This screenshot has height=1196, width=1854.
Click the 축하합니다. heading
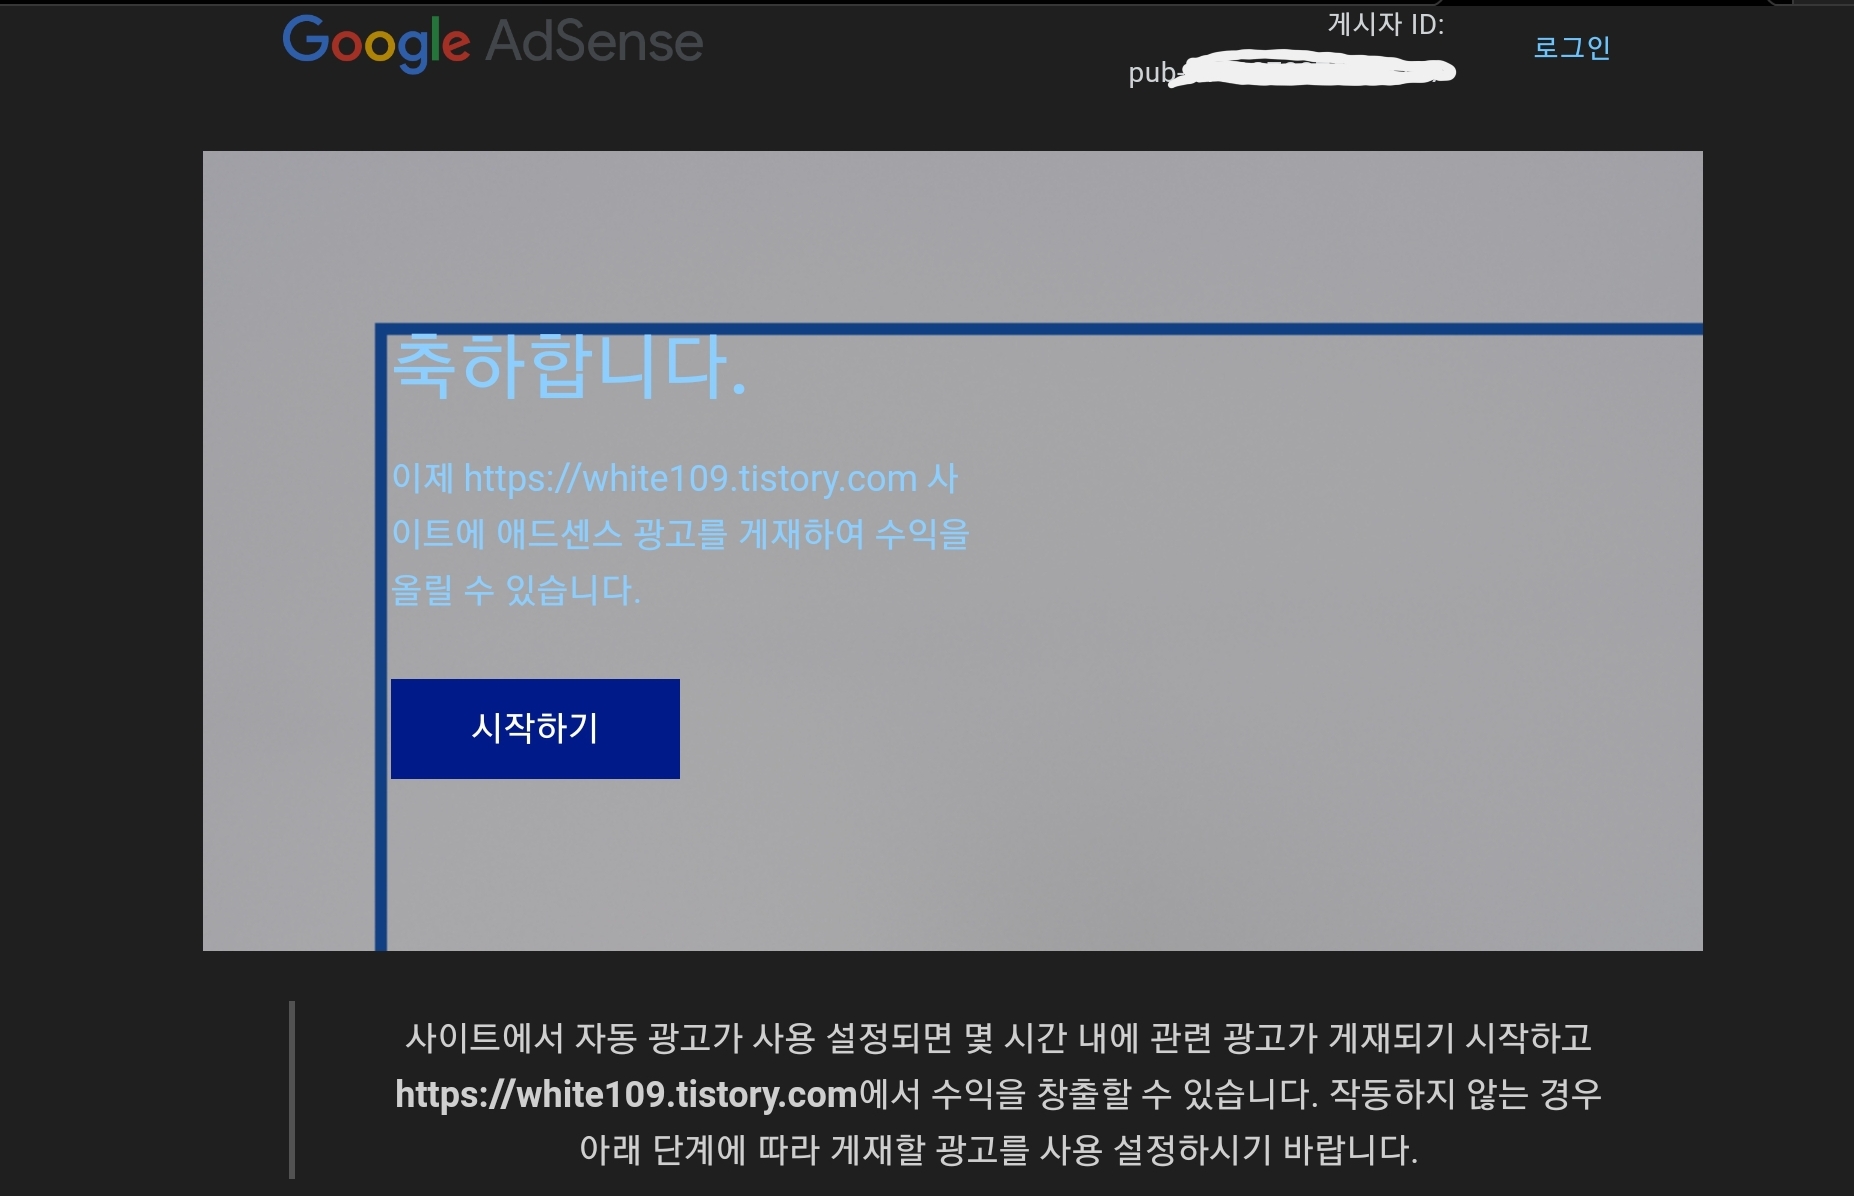click(569, 366)
